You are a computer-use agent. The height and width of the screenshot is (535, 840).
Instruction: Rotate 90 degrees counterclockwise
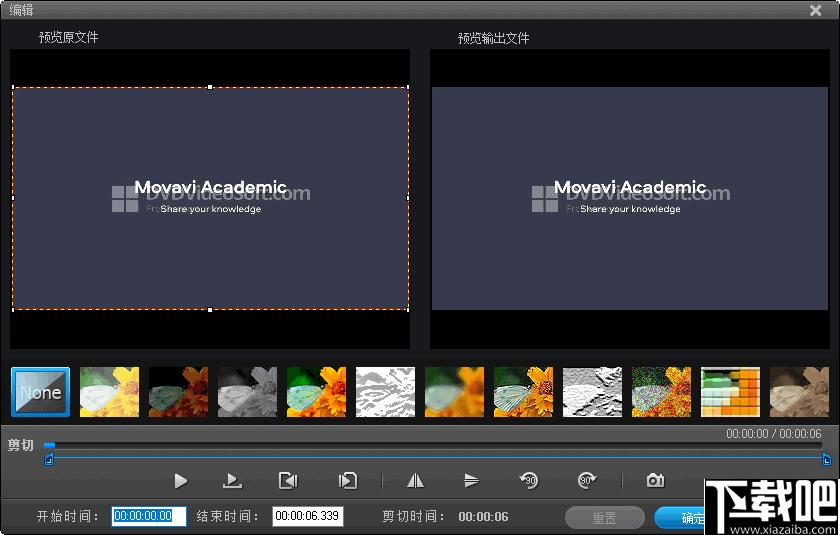[529, 480]
